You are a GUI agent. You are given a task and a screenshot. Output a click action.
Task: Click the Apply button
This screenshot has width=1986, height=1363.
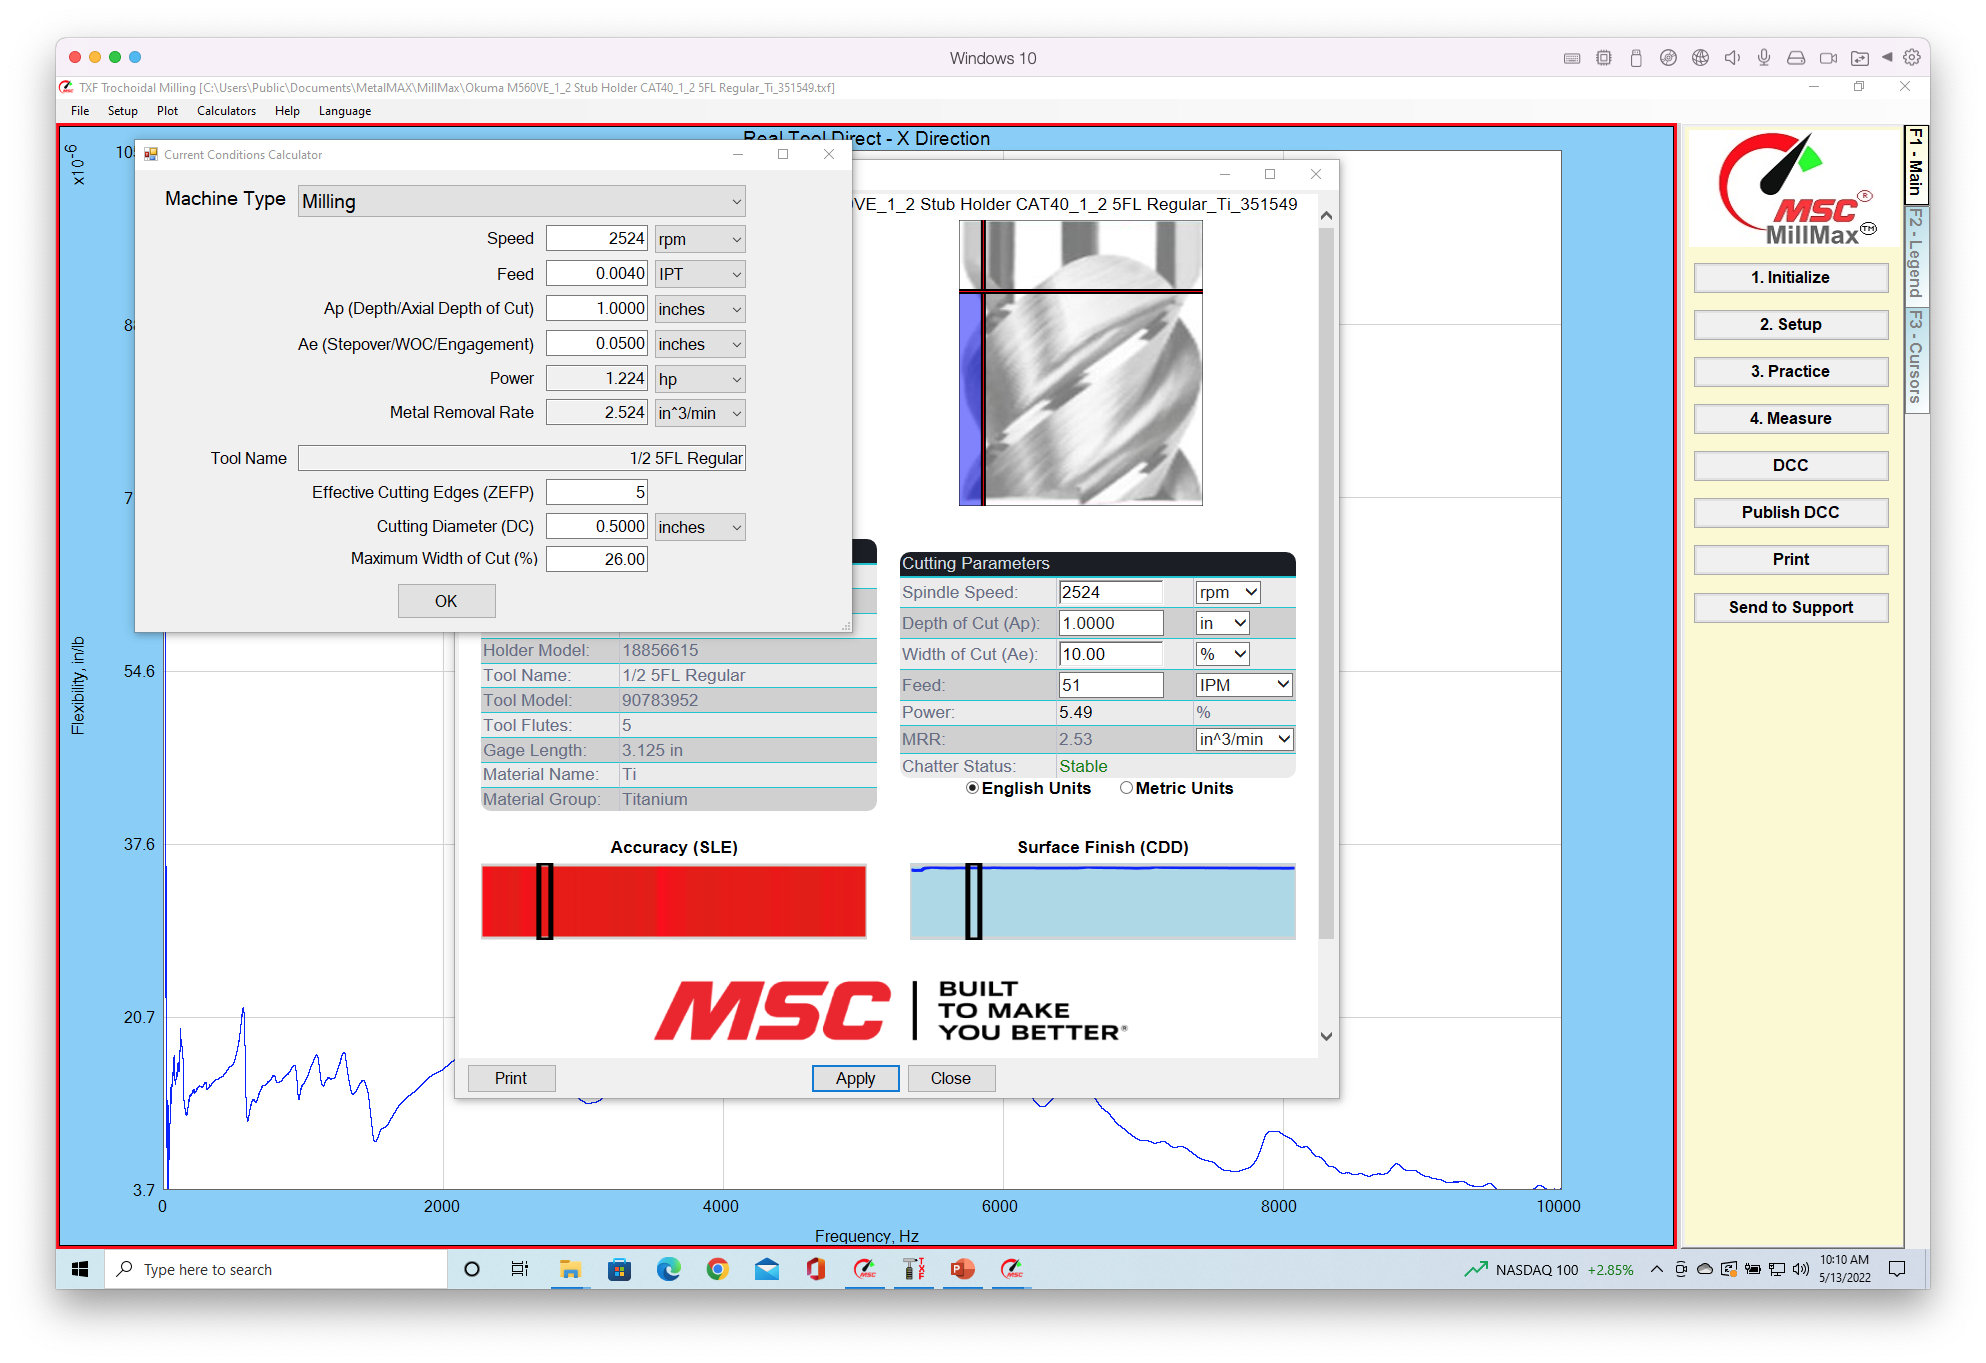click(x=855, y=1078)
